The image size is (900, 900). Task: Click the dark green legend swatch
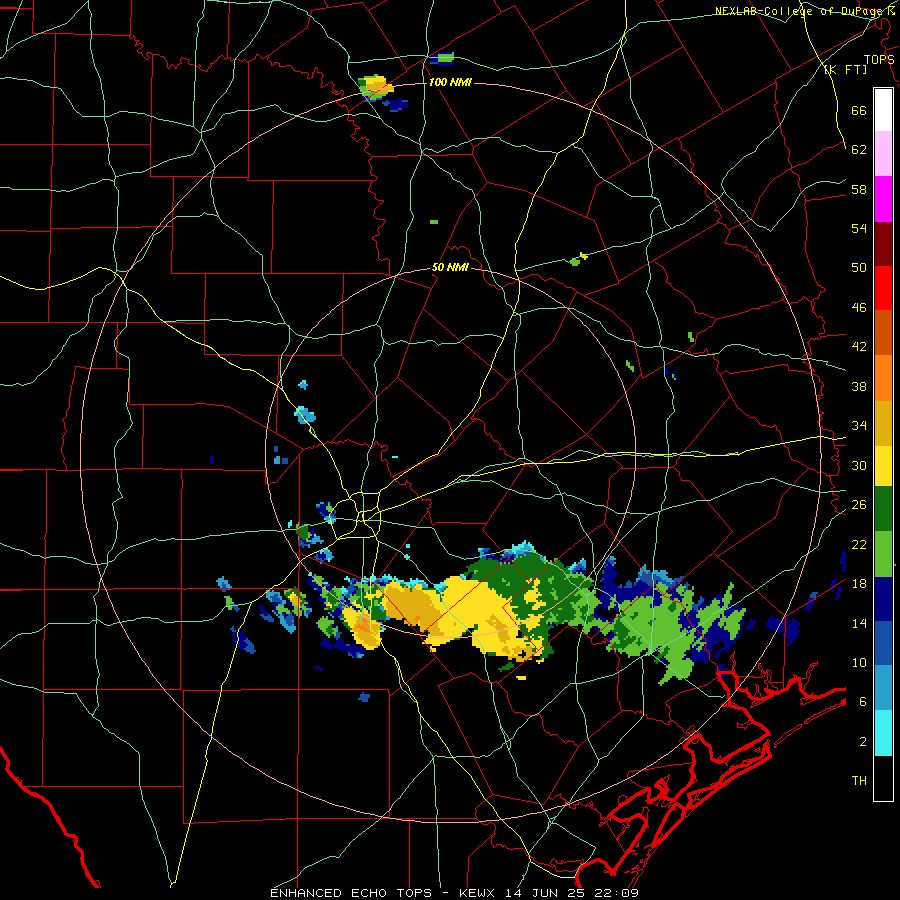click(883, 509)
